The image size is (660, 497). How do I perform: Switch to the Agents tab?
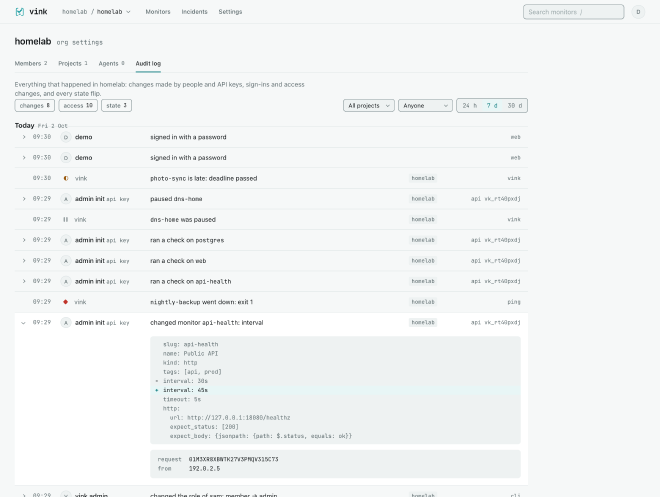112,64
